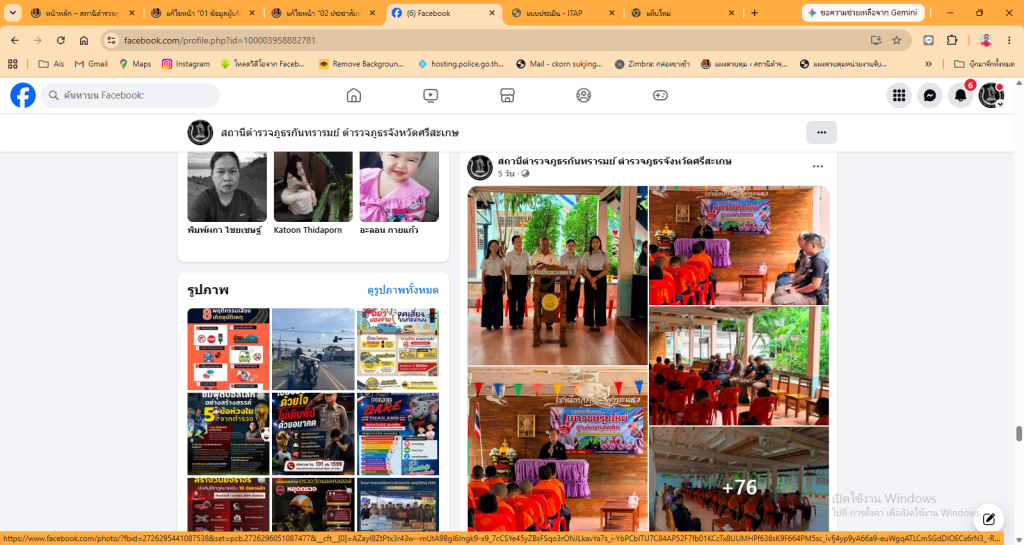Open post three-dots options menu
1024x545 pixels.
pyautogui.click(x=818, y=166)
